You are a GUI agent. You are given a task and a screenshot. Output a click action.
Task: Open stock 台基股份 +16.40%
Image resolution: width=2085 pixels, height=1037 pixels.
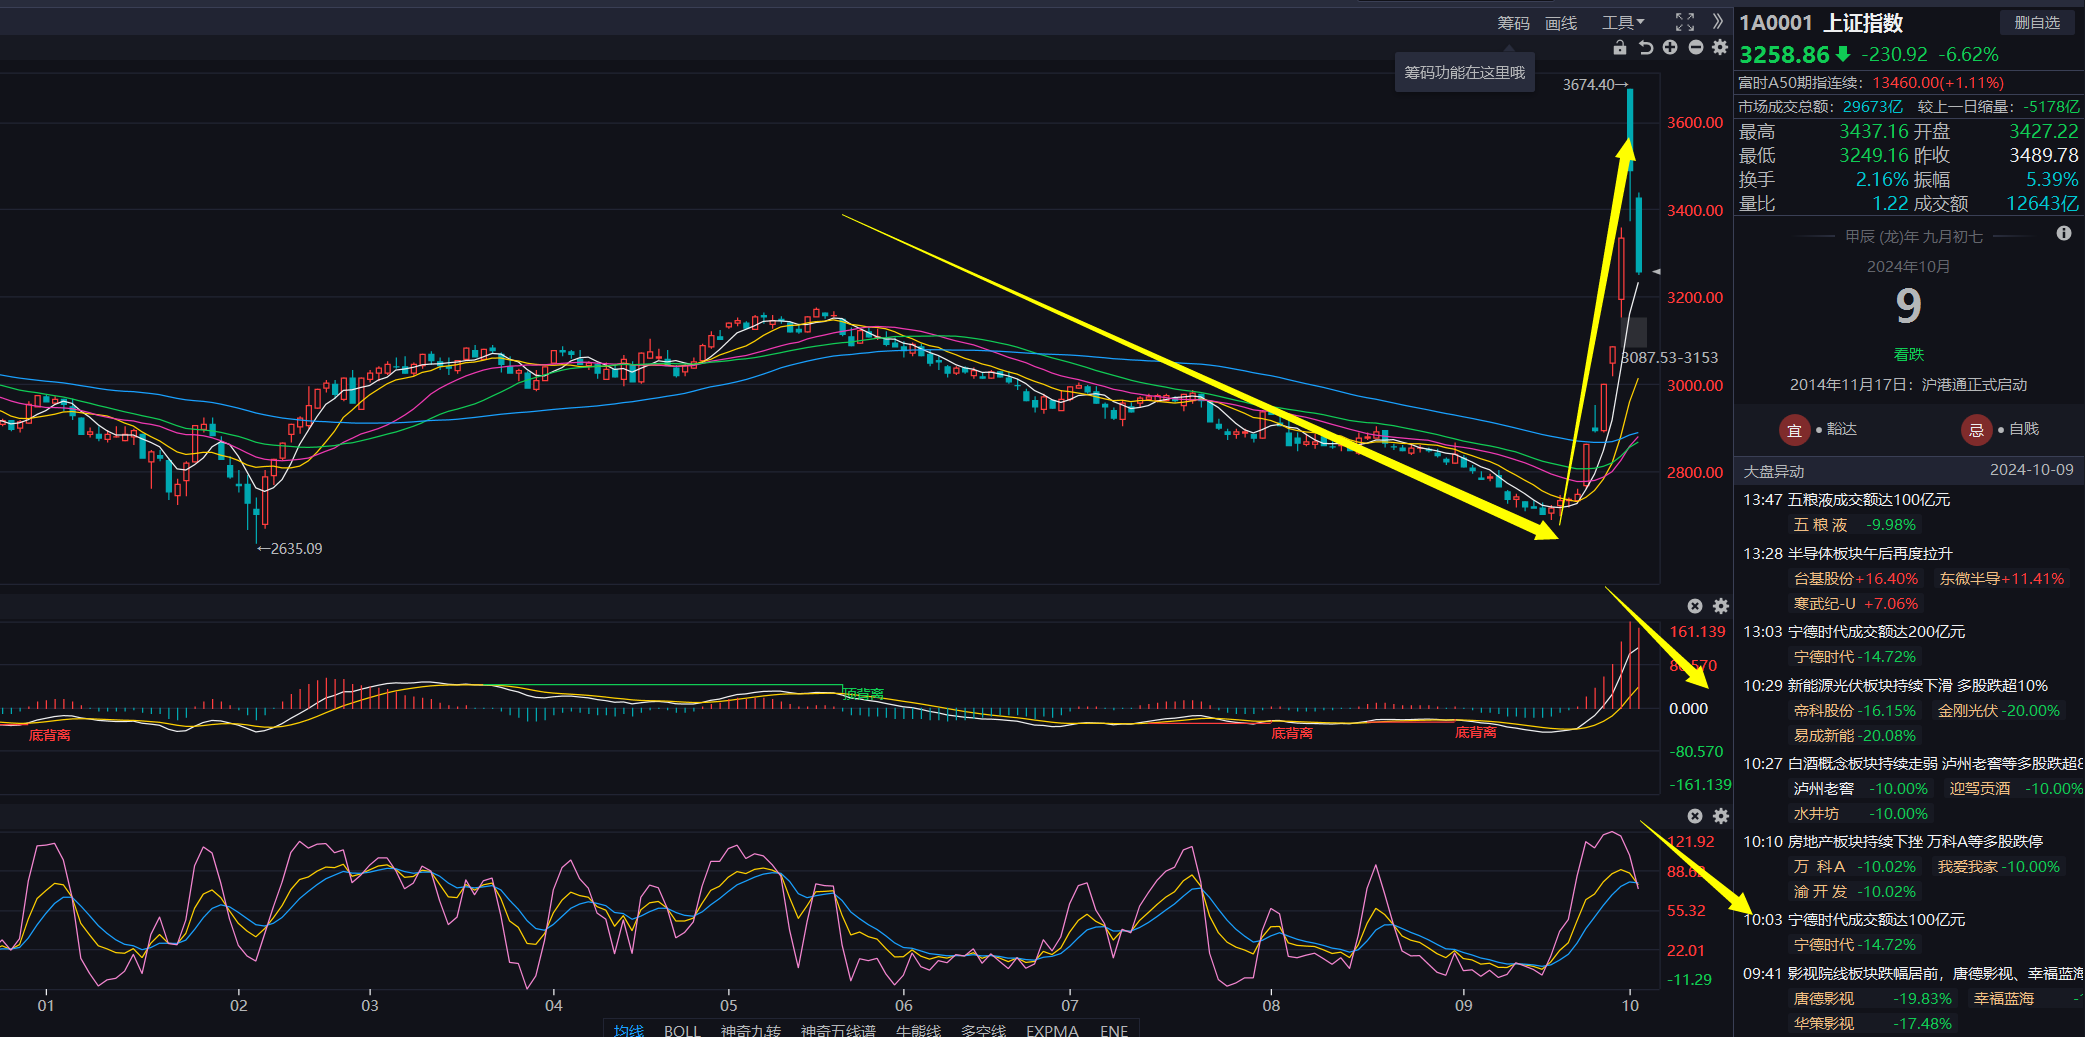1856,579
